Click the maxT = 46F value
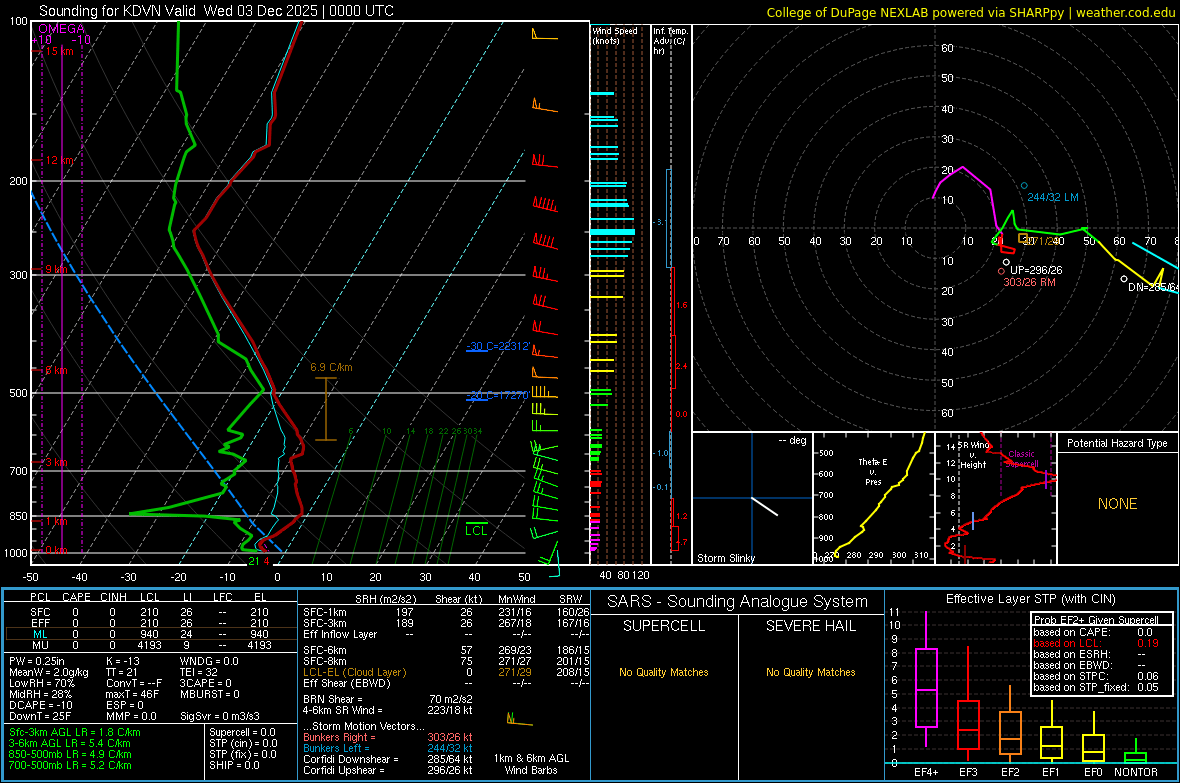 click(x=132, y=694)
